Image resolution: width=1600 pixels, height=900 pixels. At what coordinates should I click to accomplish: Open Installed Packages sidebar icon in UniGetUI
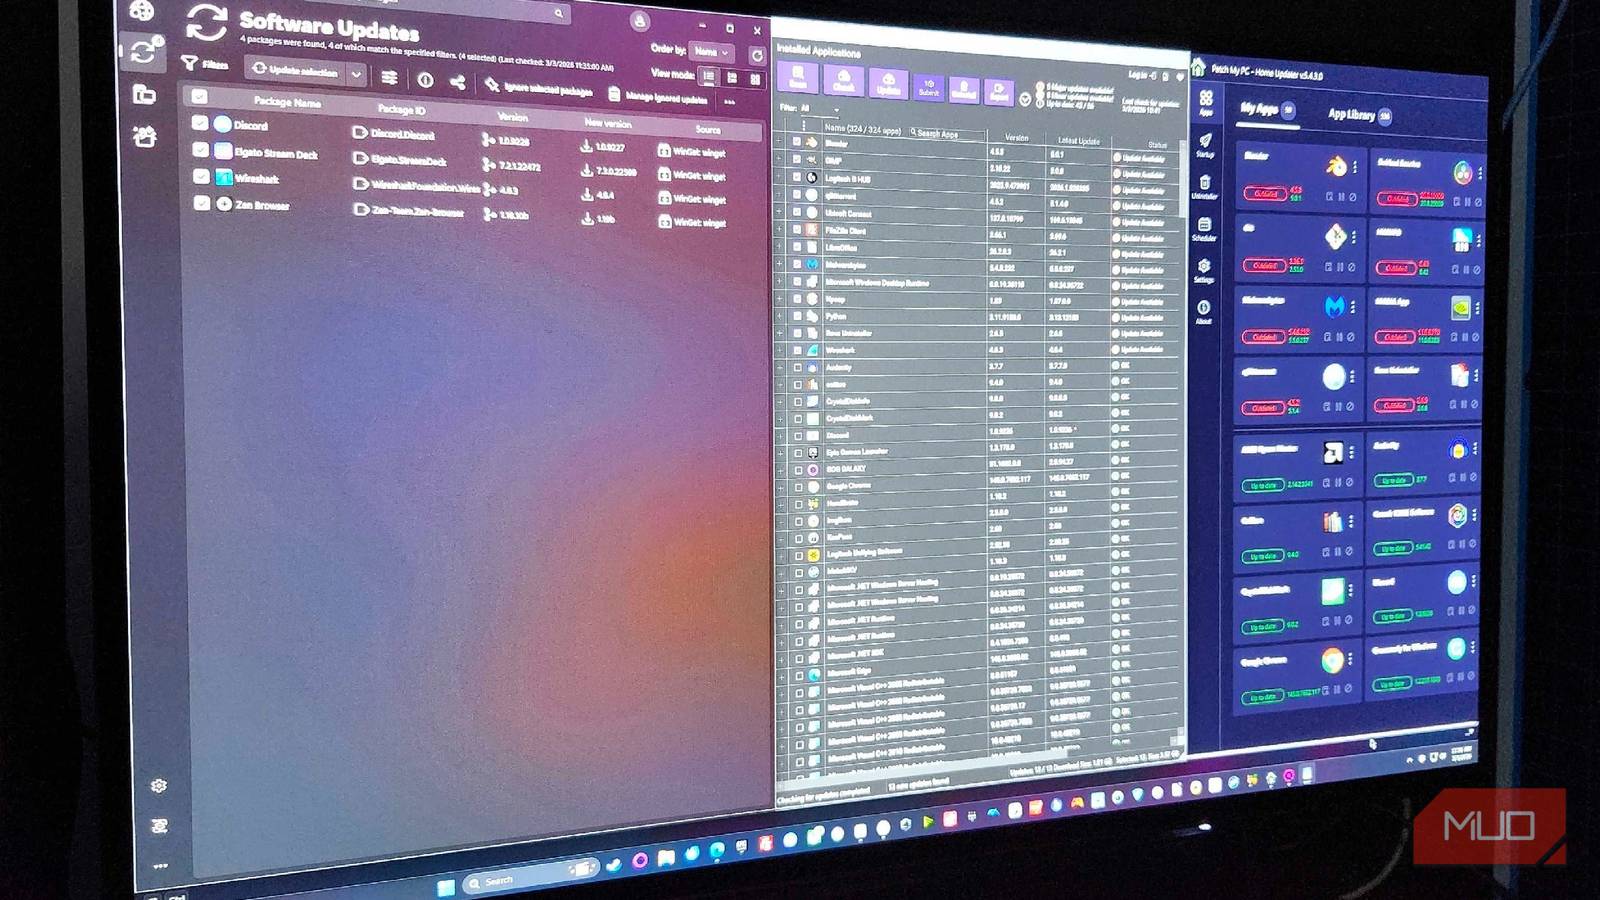(144, 95)
